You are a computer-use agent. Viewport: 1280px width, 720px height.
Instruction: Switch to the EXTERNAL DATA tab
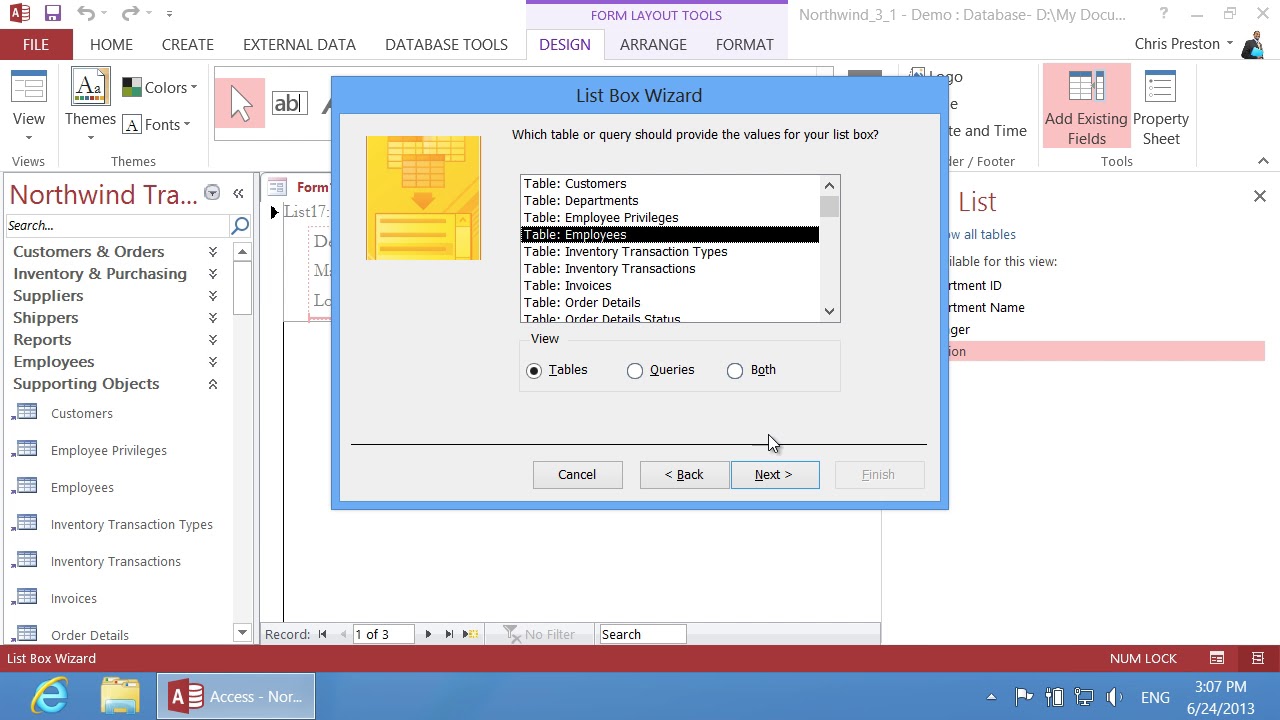(x=299, y=44)
